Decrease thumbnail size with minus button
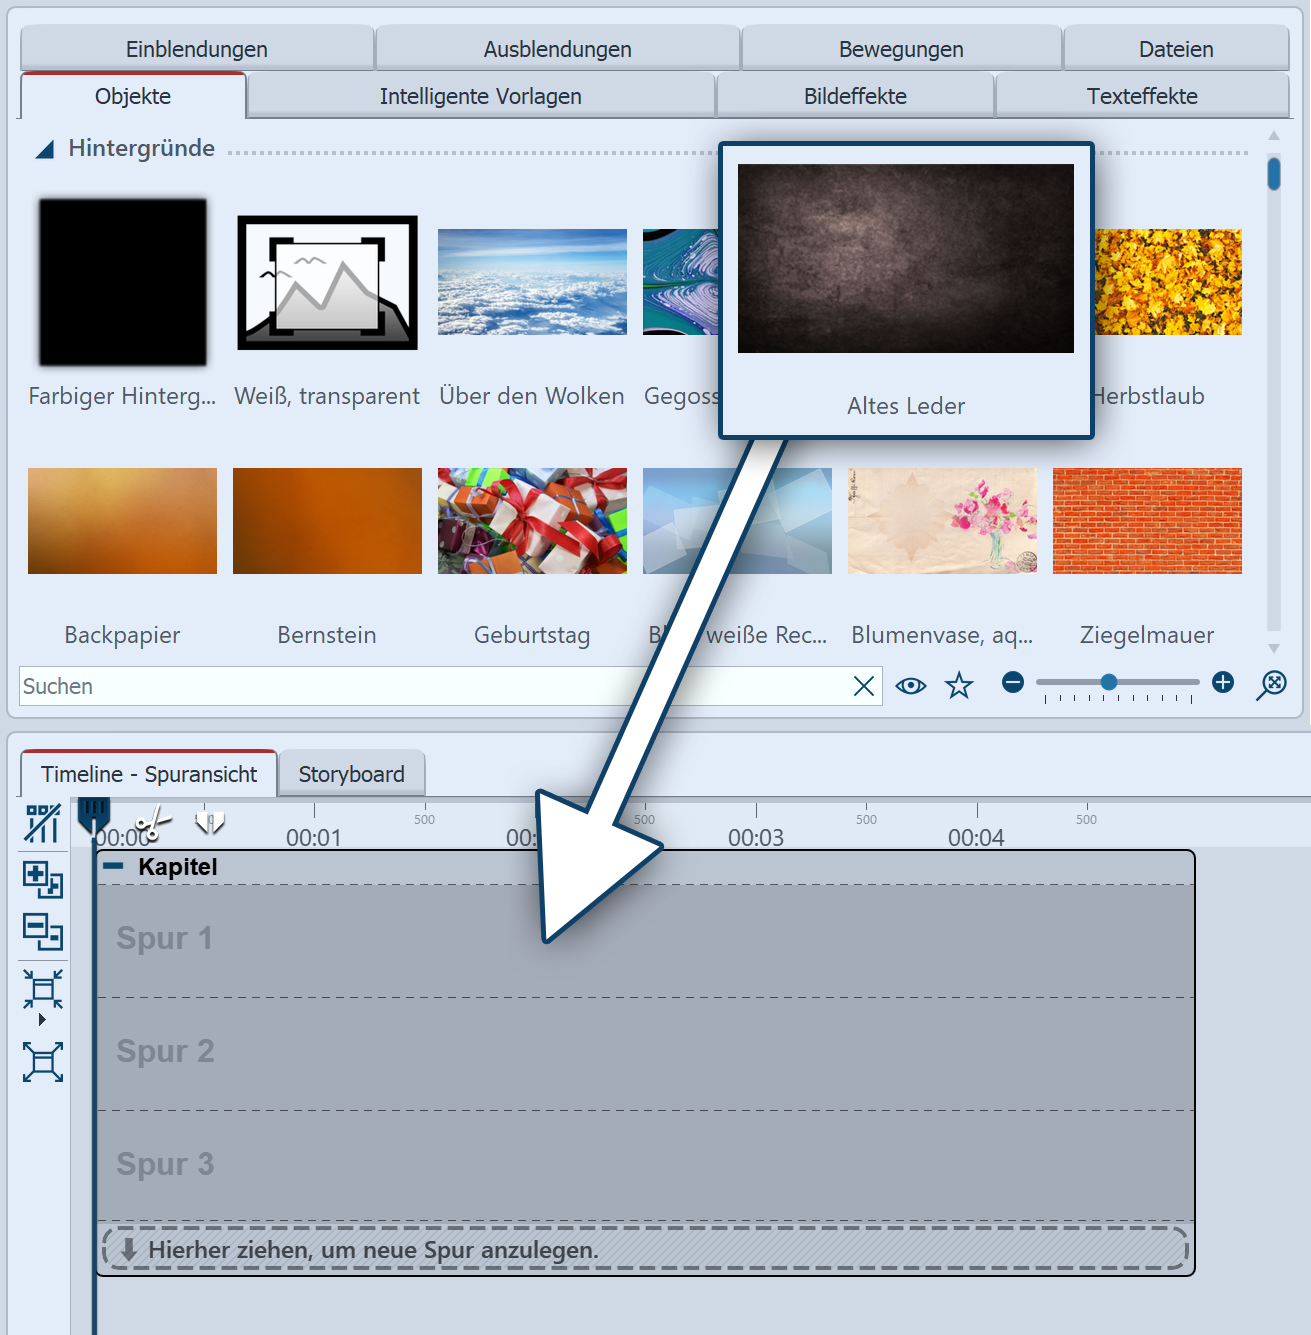Viewport: 1311px width, 1335px height. click(1013, 682)
